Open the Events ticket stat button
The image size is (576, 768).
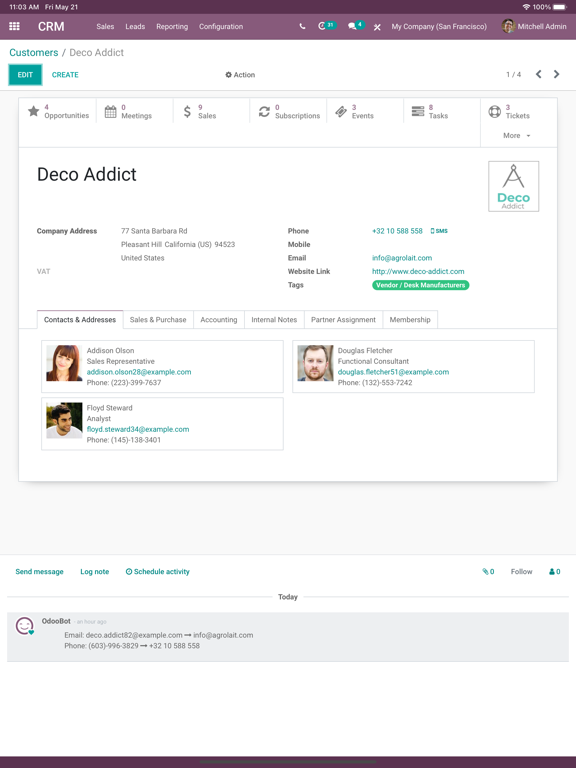point(365,111)
